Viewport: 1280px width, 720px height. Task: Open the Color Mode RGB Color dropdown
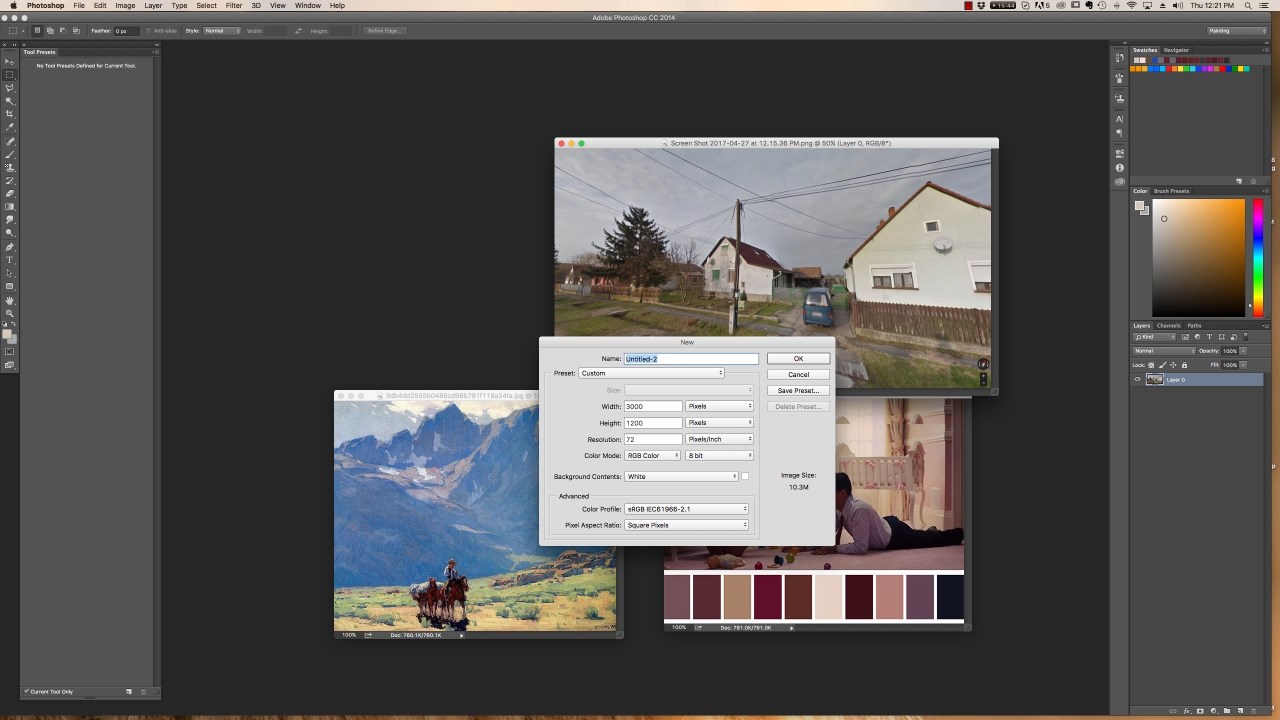point(652,455)
